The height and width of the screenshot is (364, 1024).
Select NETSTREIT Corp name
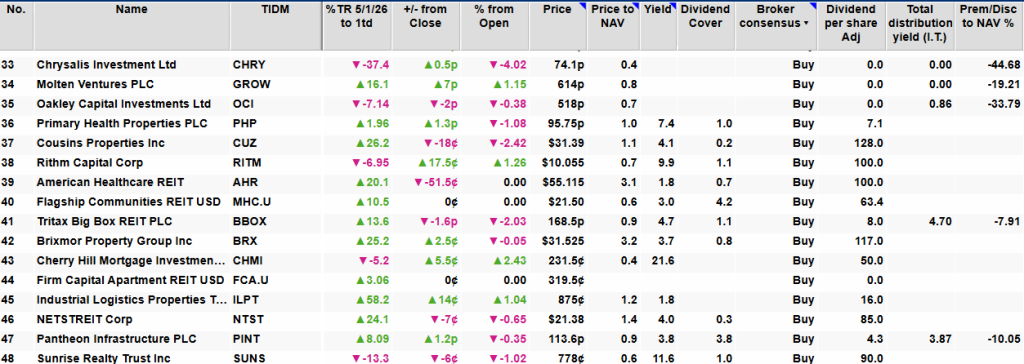tap(84, 320)
